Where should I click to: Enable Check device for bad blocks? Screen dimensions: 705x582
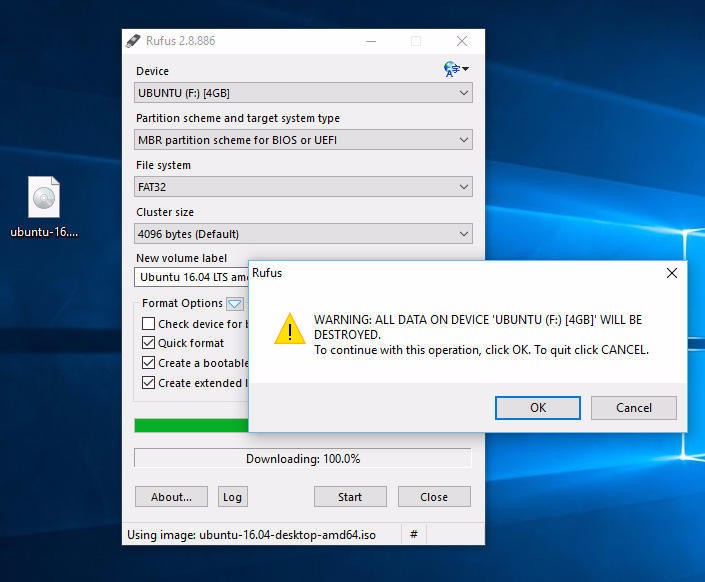pos(148,323)
